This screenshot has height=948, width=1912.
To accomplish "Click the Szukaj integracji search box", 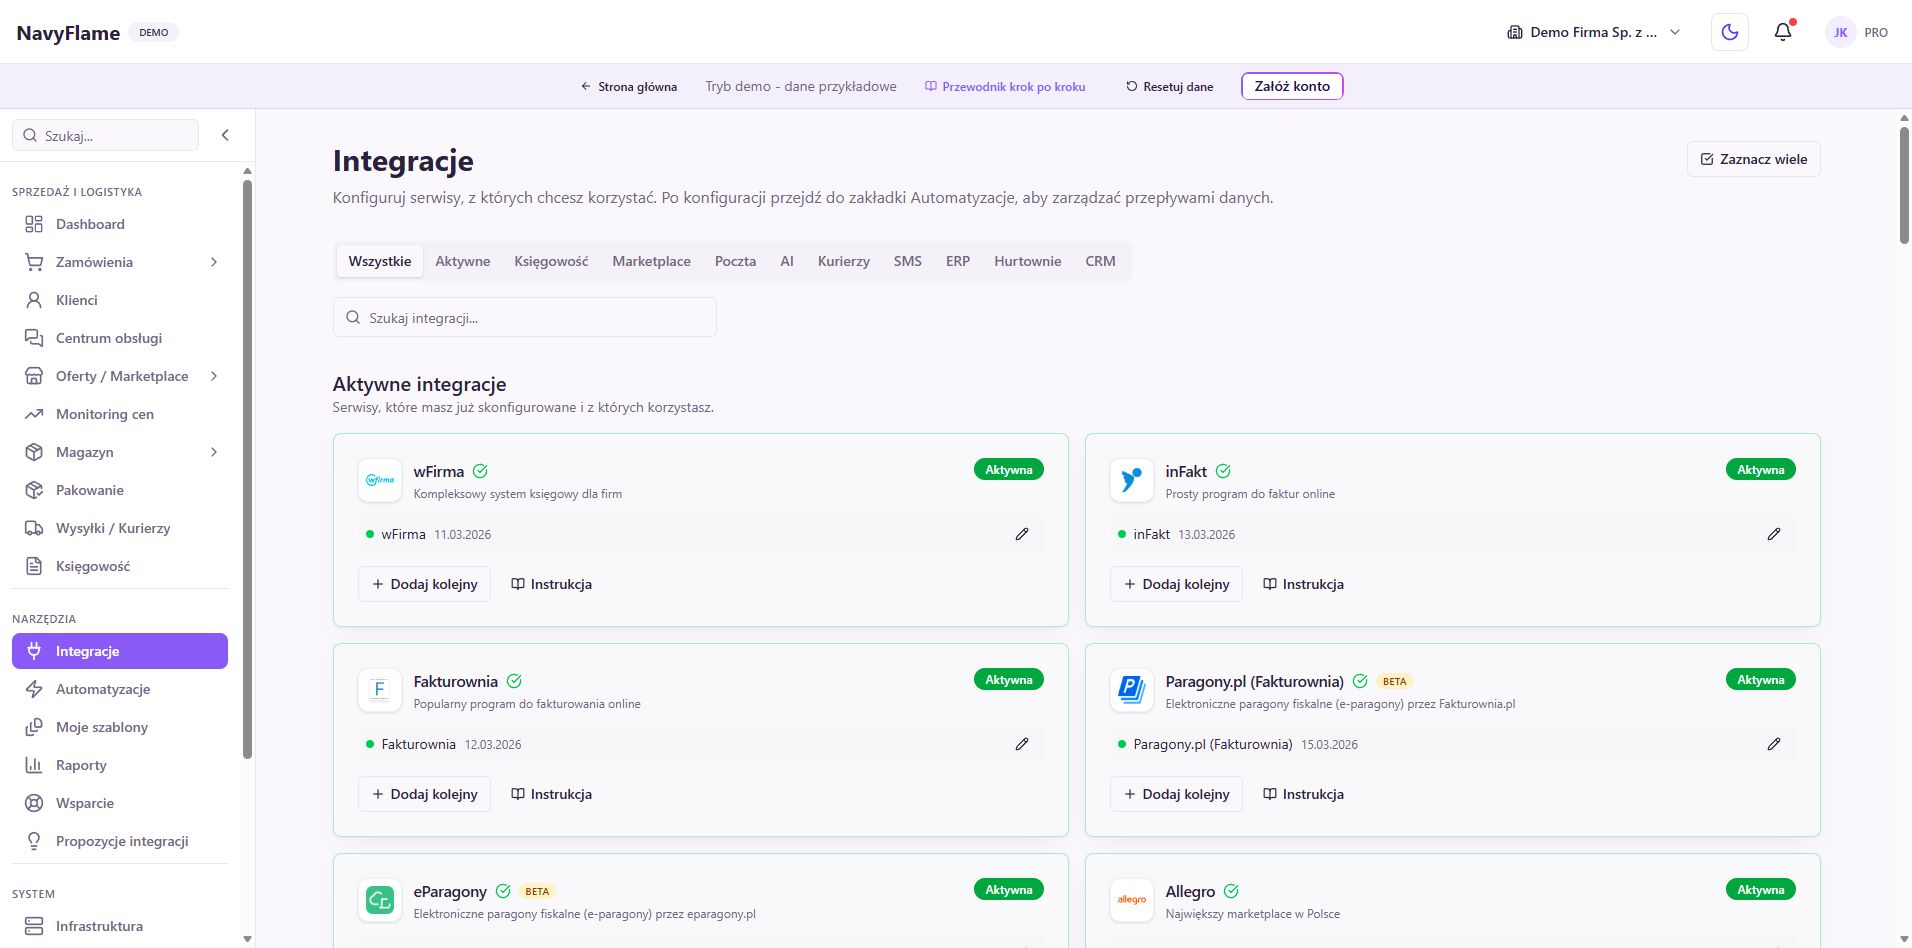I will pyautogui.click(x=525, y=318).
